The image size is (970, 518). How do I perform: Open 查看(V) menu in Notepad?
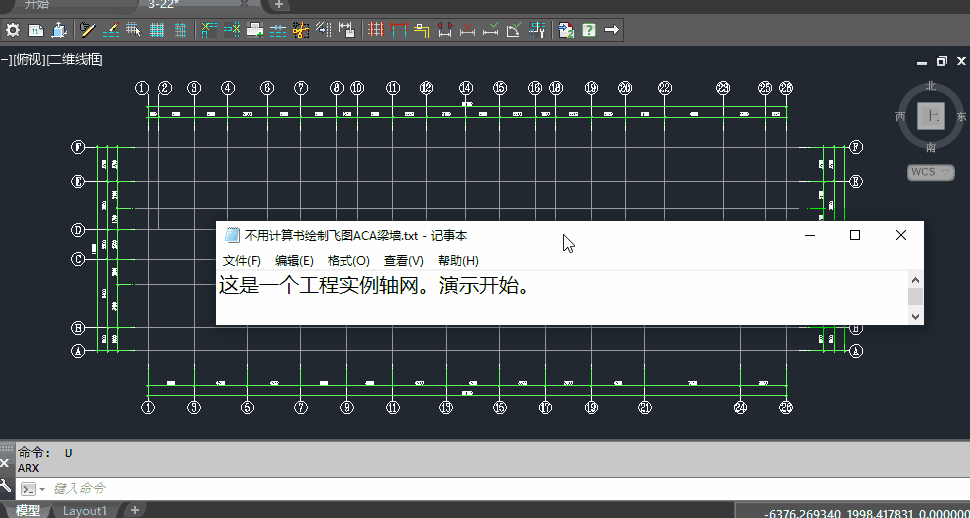(404, 261)
